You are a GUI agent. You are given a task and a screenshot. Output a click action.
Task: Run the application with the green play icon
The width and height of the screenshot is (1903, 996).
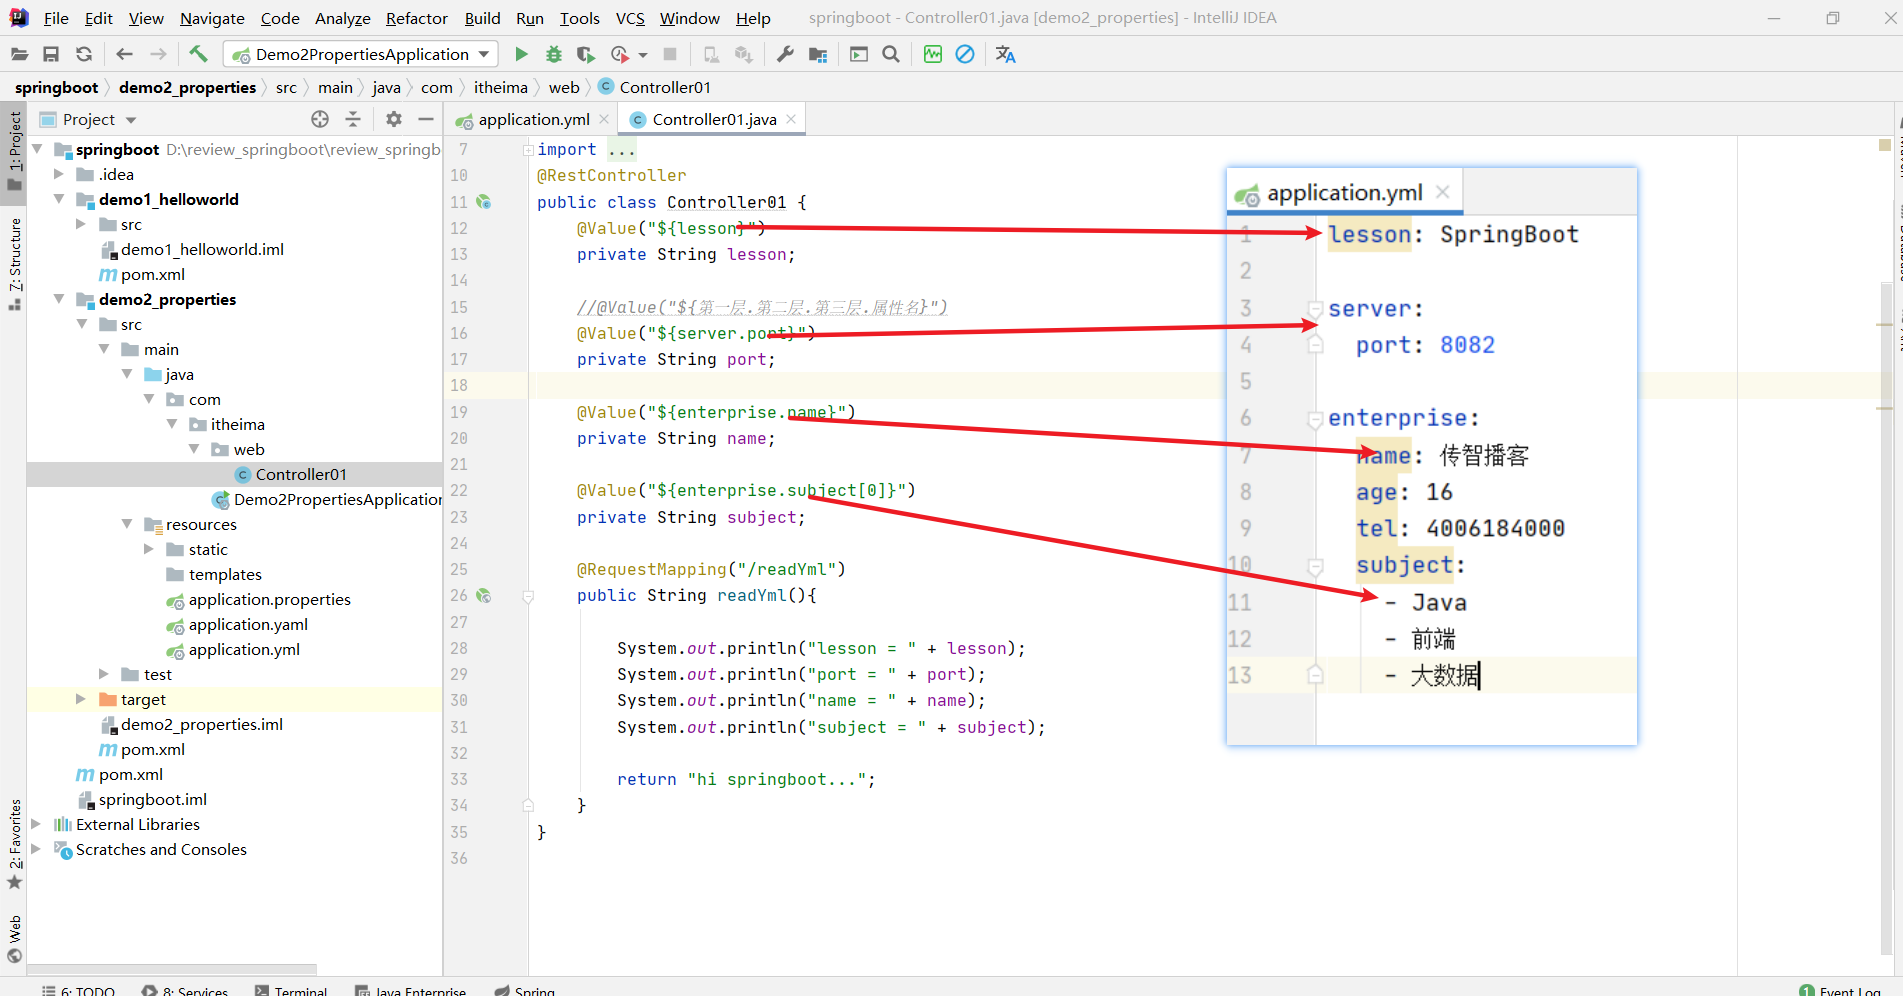point(521,54)
